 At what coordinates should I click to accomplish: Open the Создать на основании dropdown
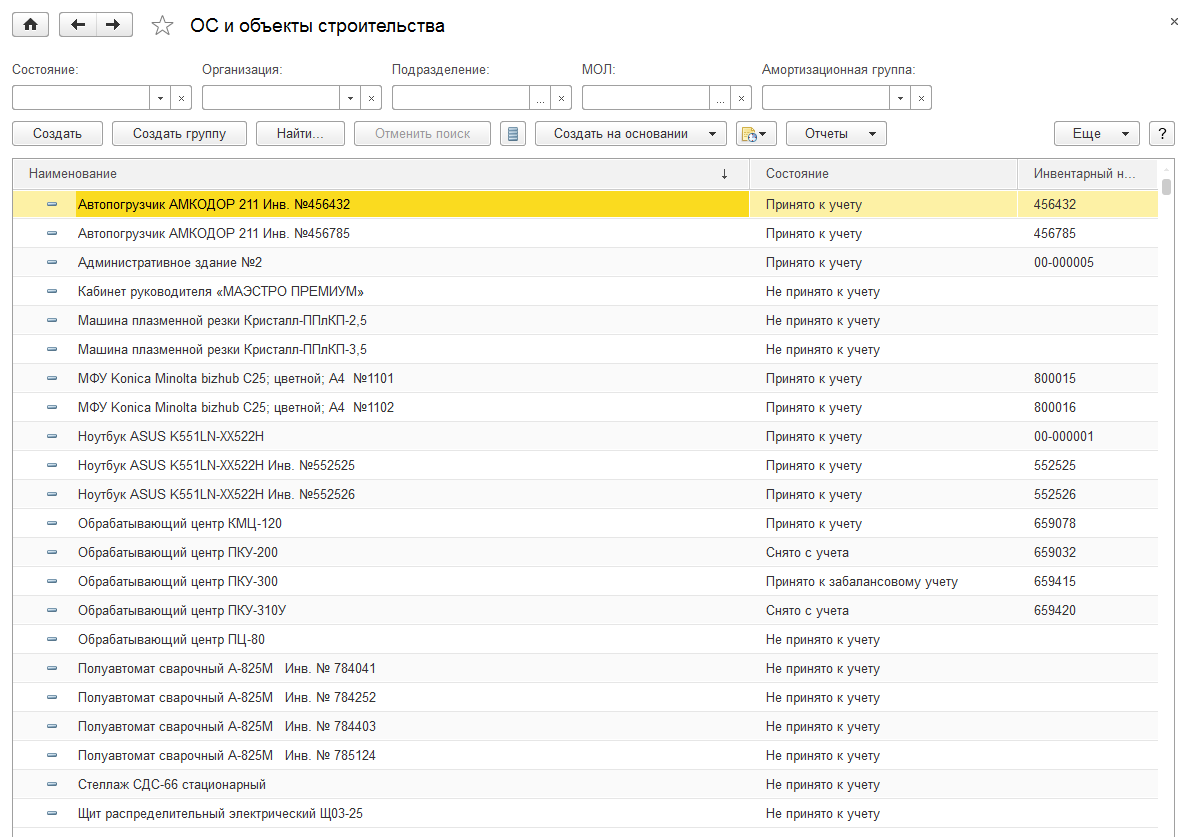[630, 134]
